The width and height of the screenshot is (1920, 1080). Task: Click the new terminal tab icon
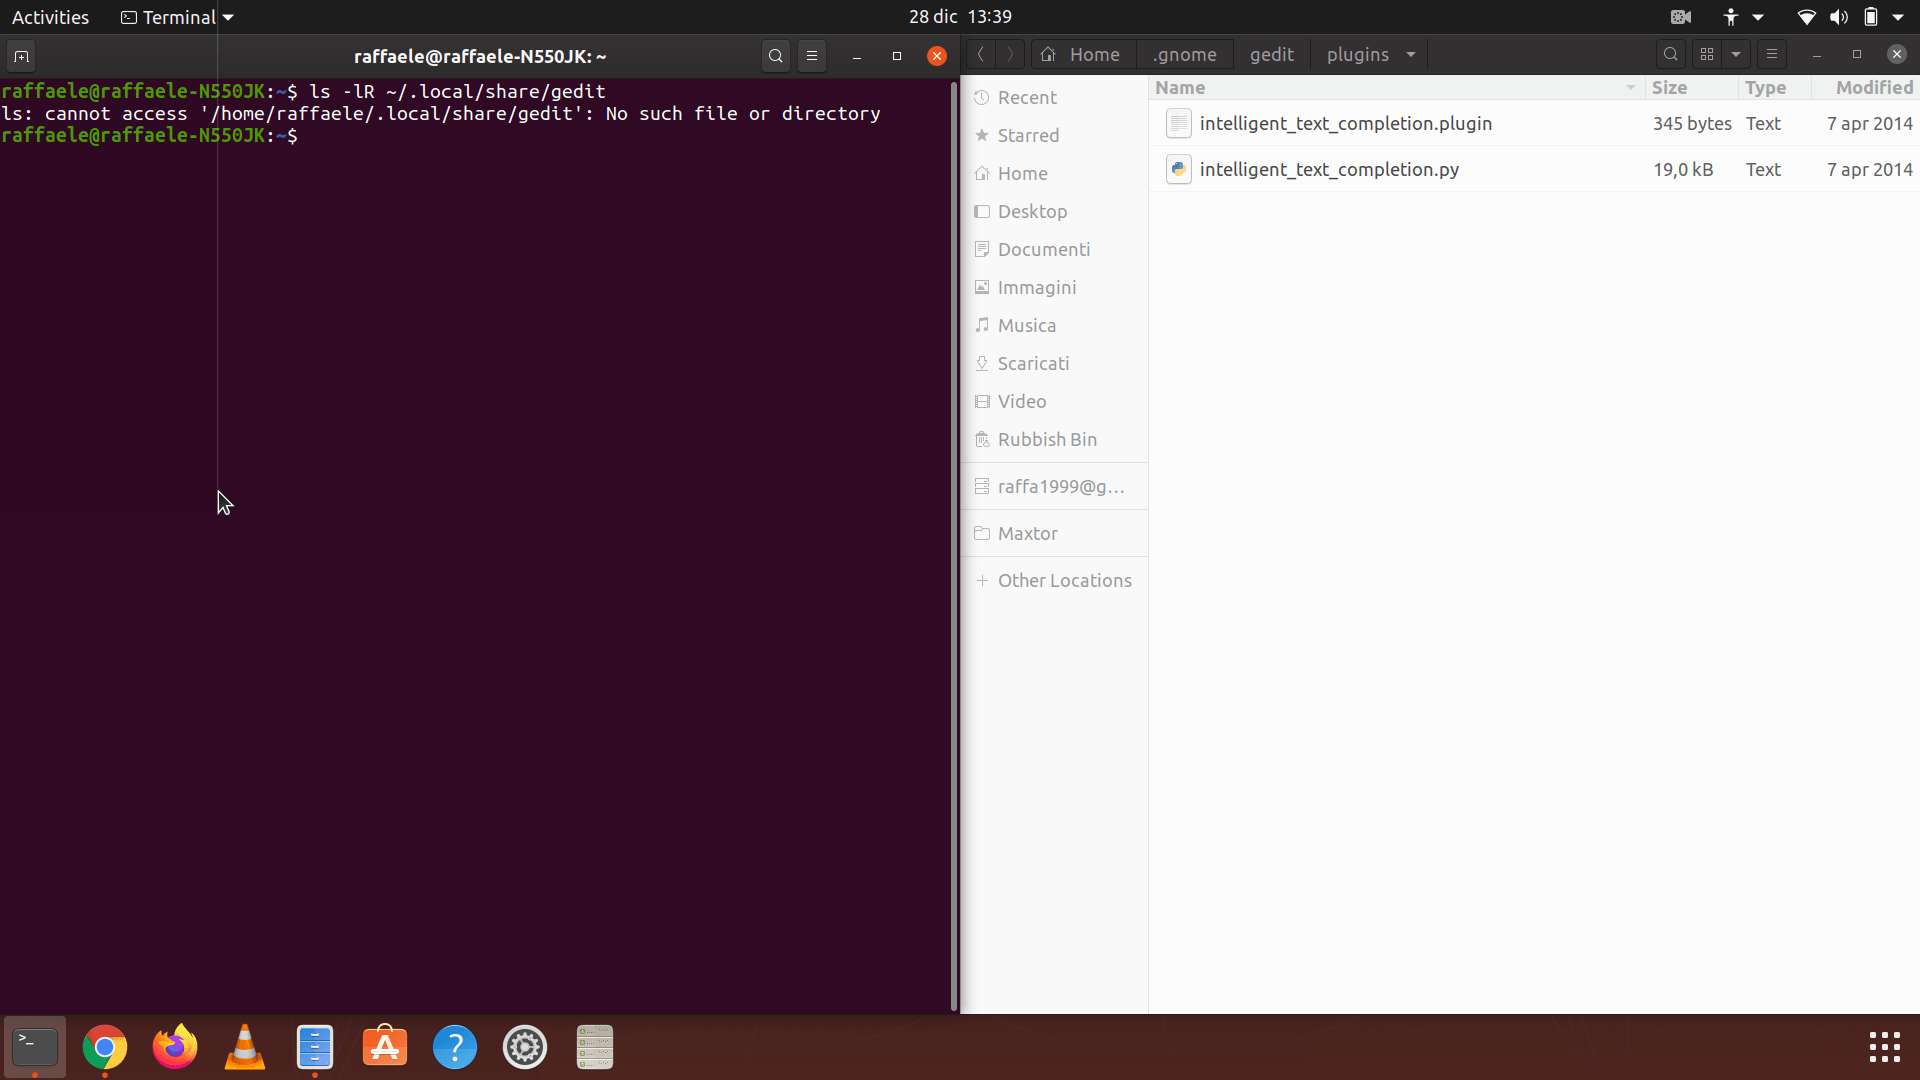(21, 56)
